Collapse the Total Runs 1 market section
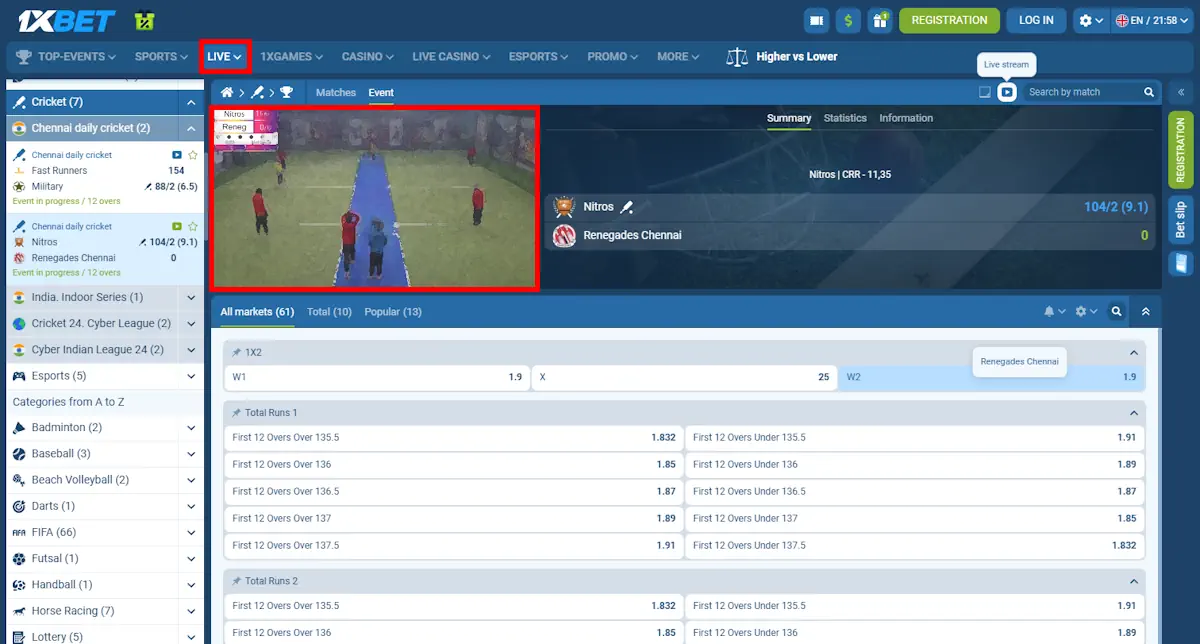 pyautogui.click(x=1133, y=412)
